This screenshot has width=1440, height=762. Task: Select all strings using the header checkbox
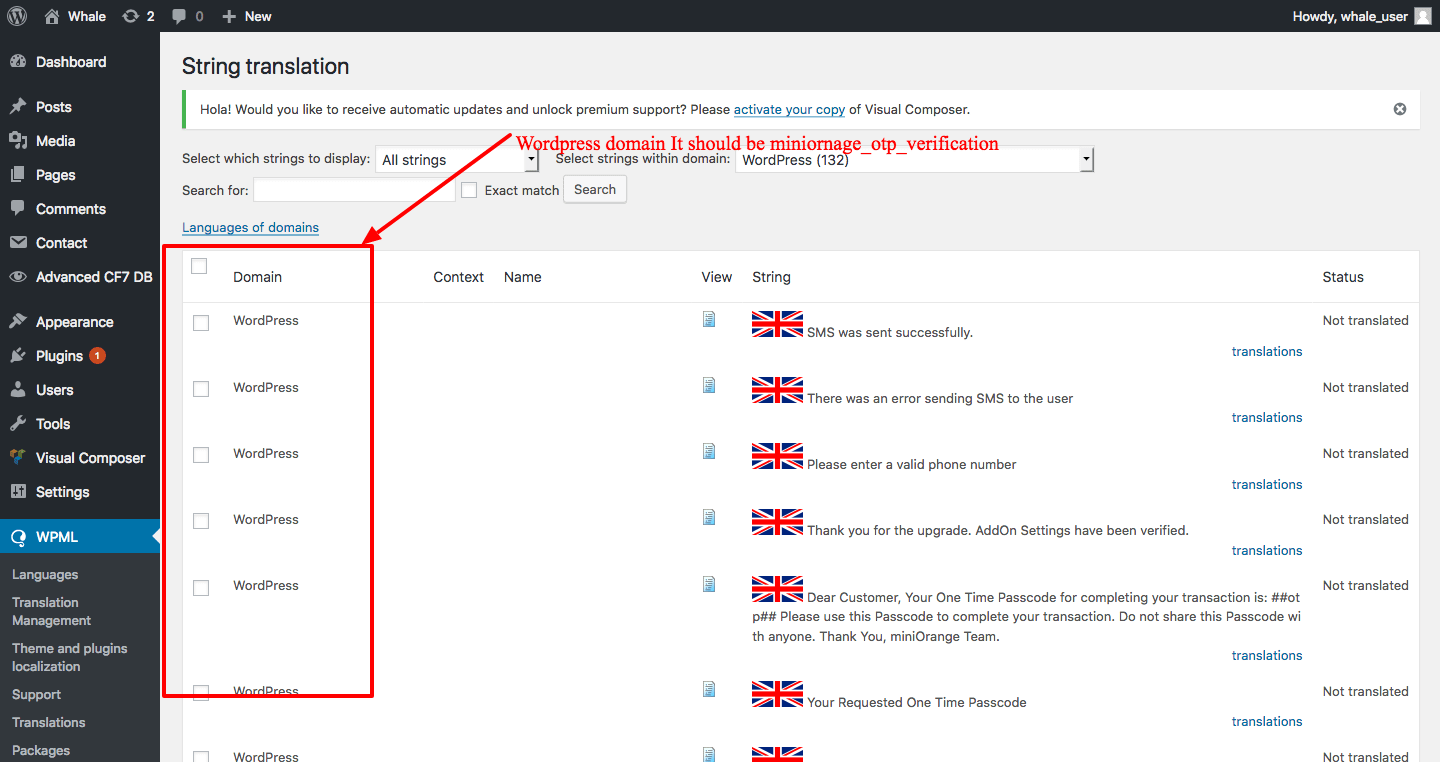click(x=199, y=265)
